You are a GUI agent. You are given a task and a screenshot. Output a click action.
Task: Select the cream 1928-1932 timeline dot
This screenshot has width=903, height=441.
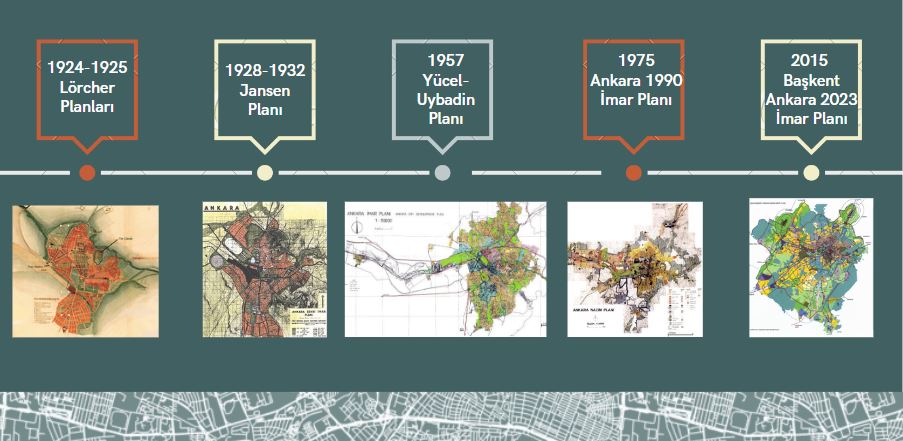[x=264, y=172]
